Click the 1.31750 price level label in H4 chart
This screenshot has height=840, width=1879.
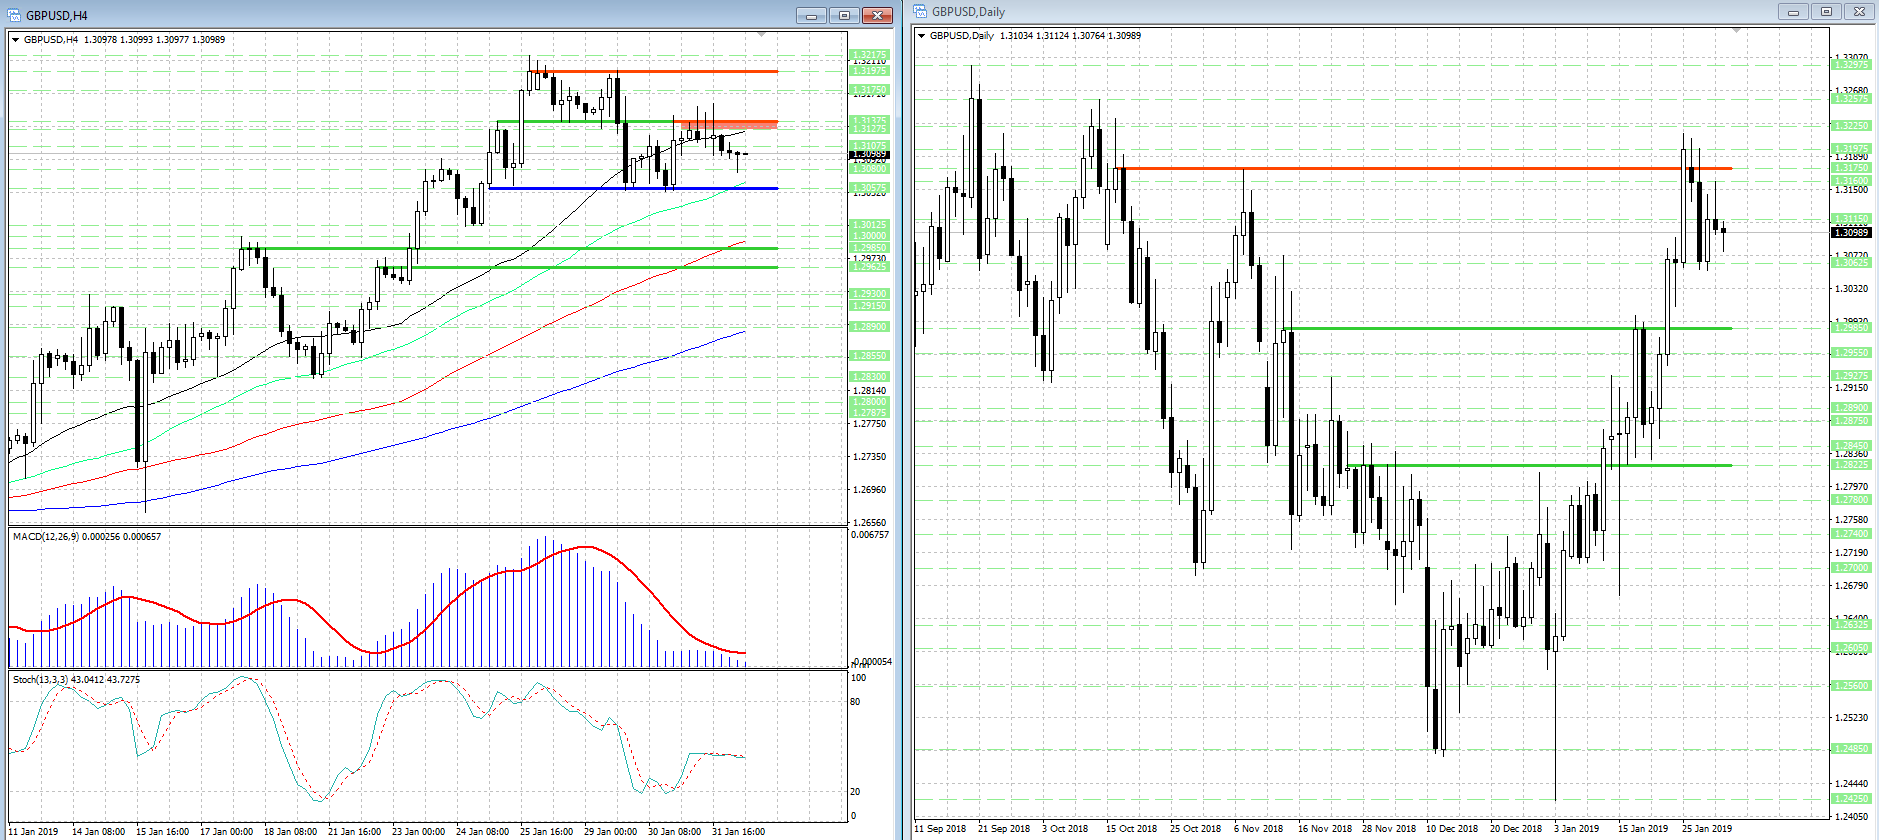pos(869,90)
